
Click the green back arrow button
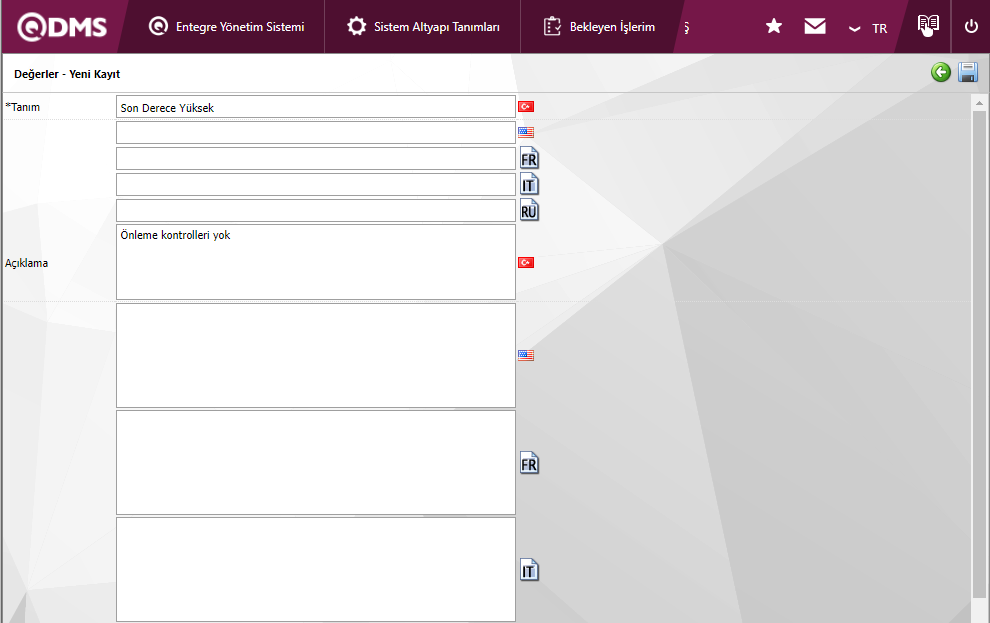(941, 72)
